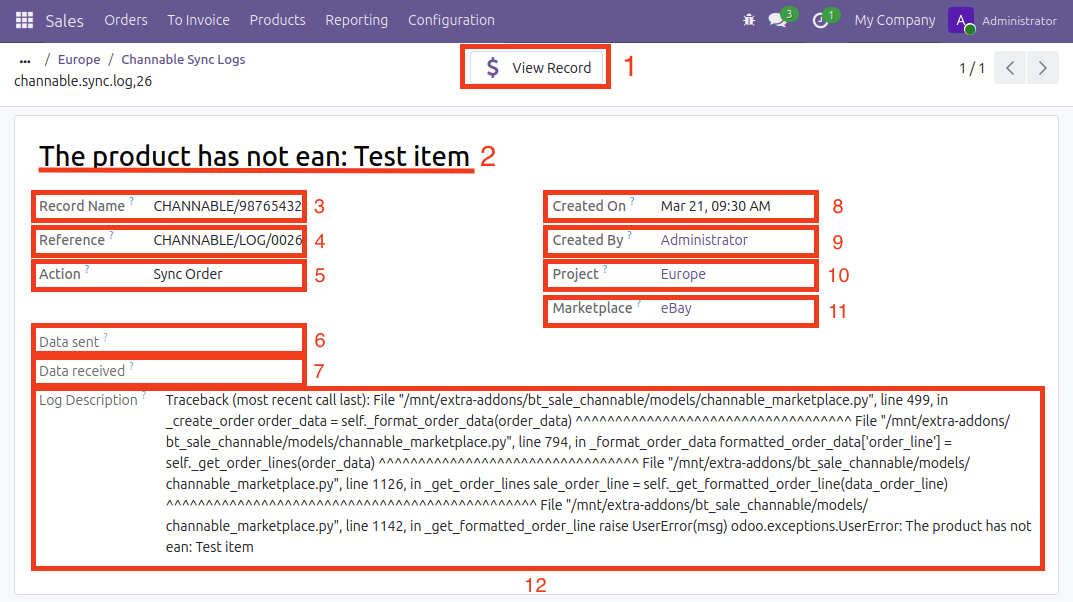Click the debug bug icon
The image size is (1073, 602).
[x=749, y=20]
